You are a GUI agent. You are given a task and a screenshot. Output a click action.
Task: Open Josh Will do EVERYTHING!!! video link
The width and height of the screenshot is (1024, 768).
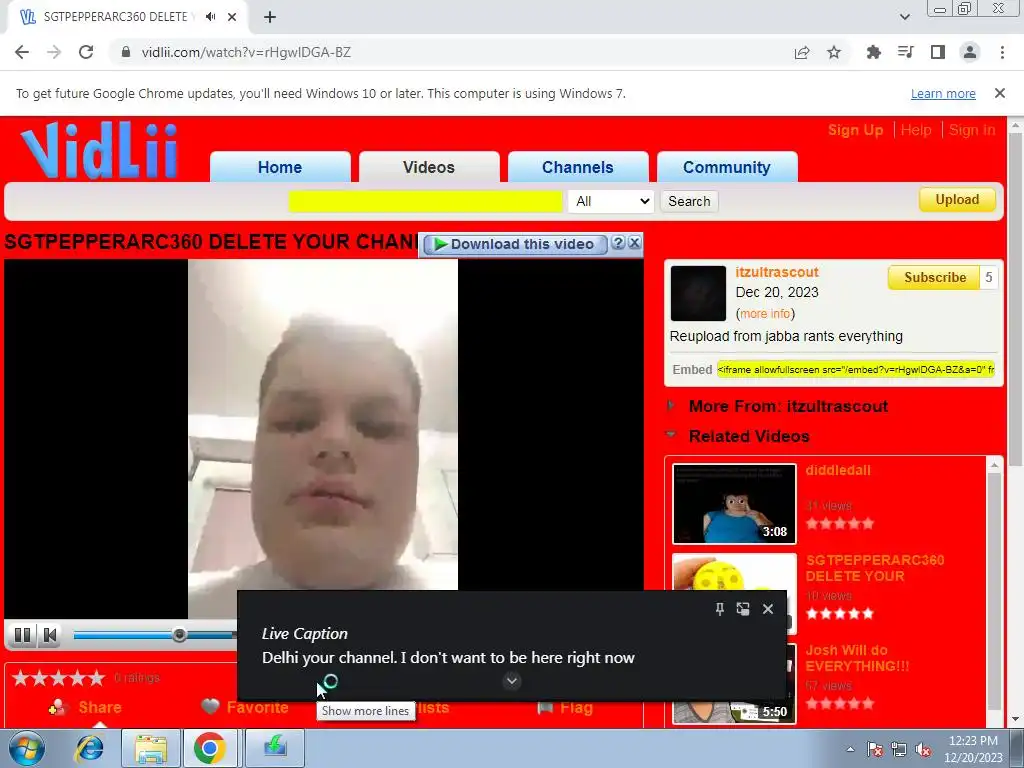(857, 658)
